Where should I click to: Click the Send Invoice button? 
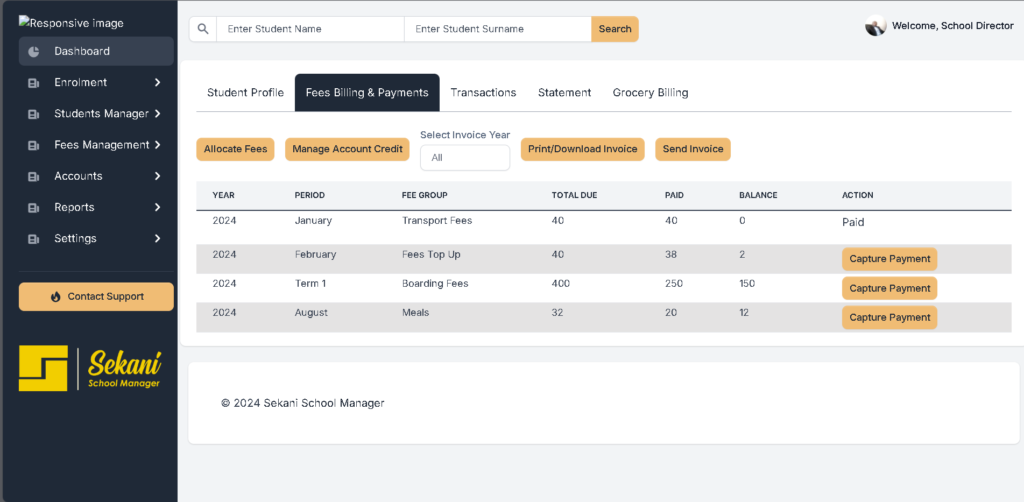point(693,149)
